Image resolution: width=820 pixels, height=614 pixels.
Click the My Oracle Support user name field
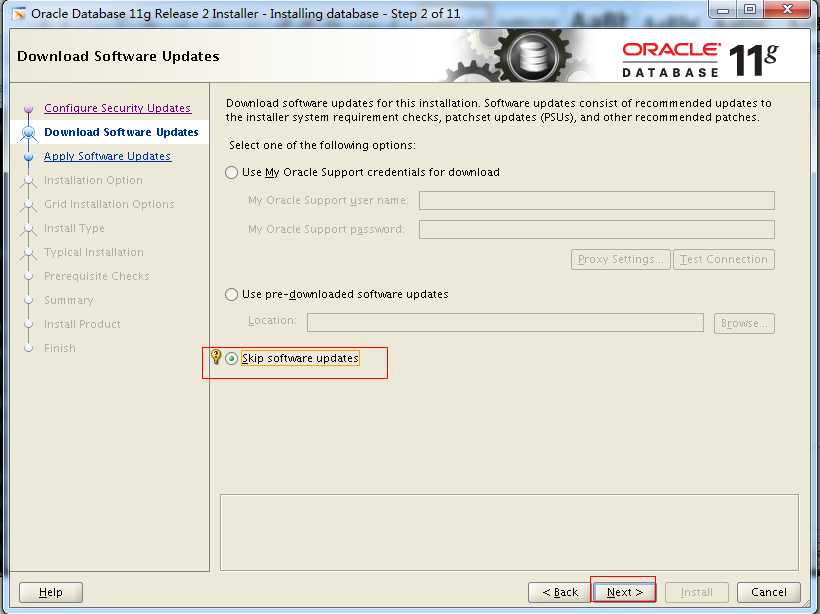(597, 200)
